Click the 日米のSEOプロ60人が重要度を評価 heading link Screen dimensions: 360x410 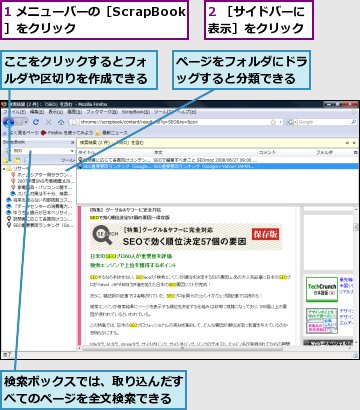click(131, 256)
